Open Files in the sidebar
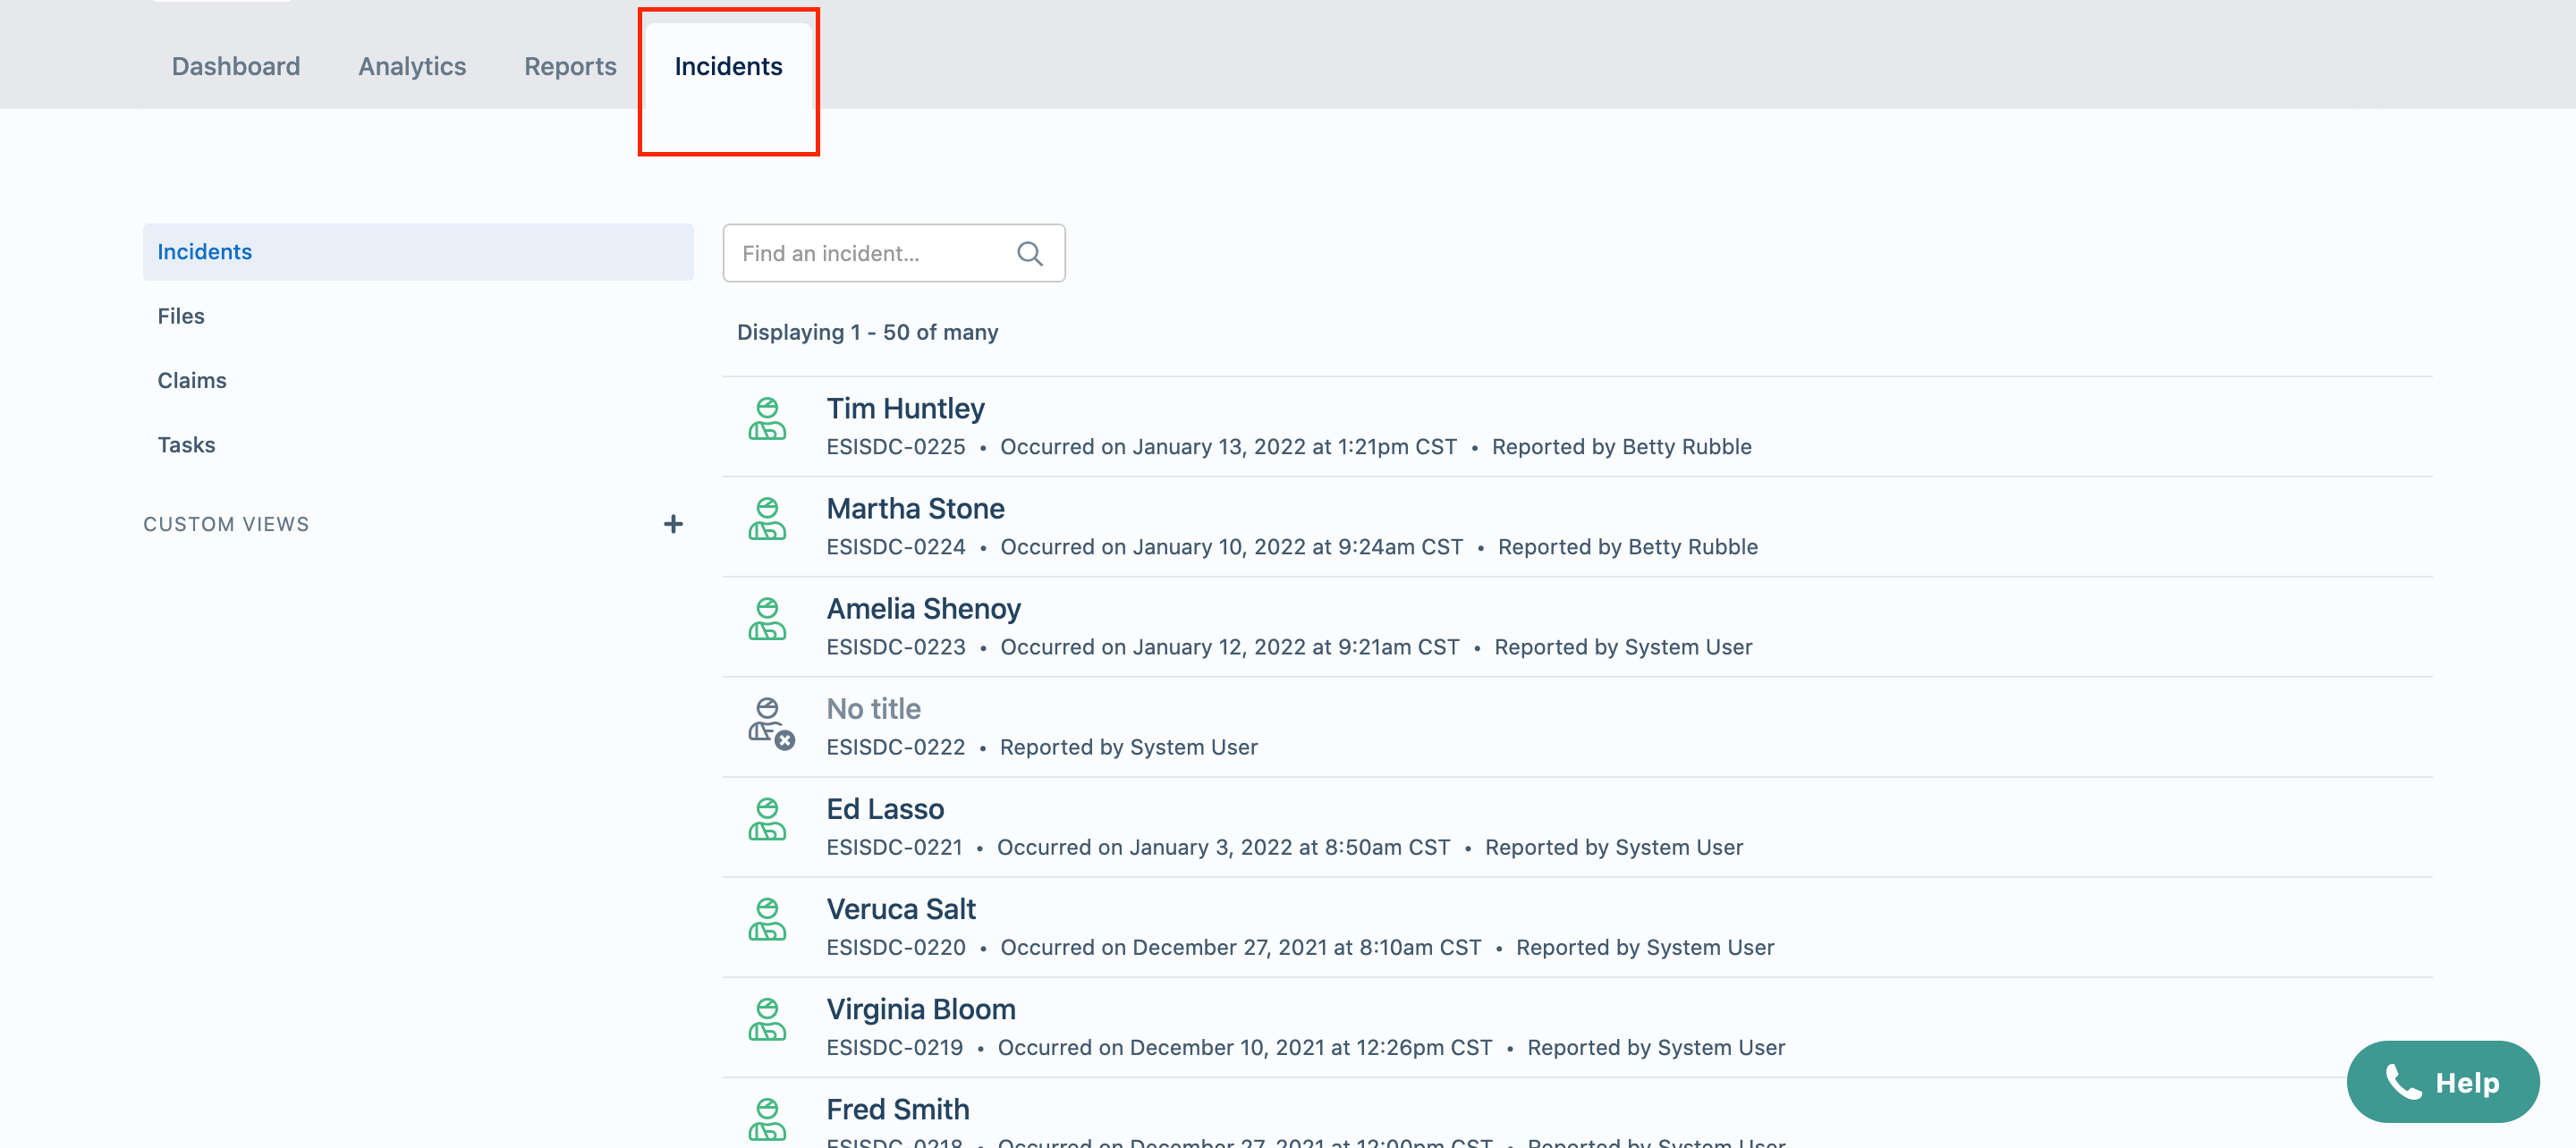 181,316
